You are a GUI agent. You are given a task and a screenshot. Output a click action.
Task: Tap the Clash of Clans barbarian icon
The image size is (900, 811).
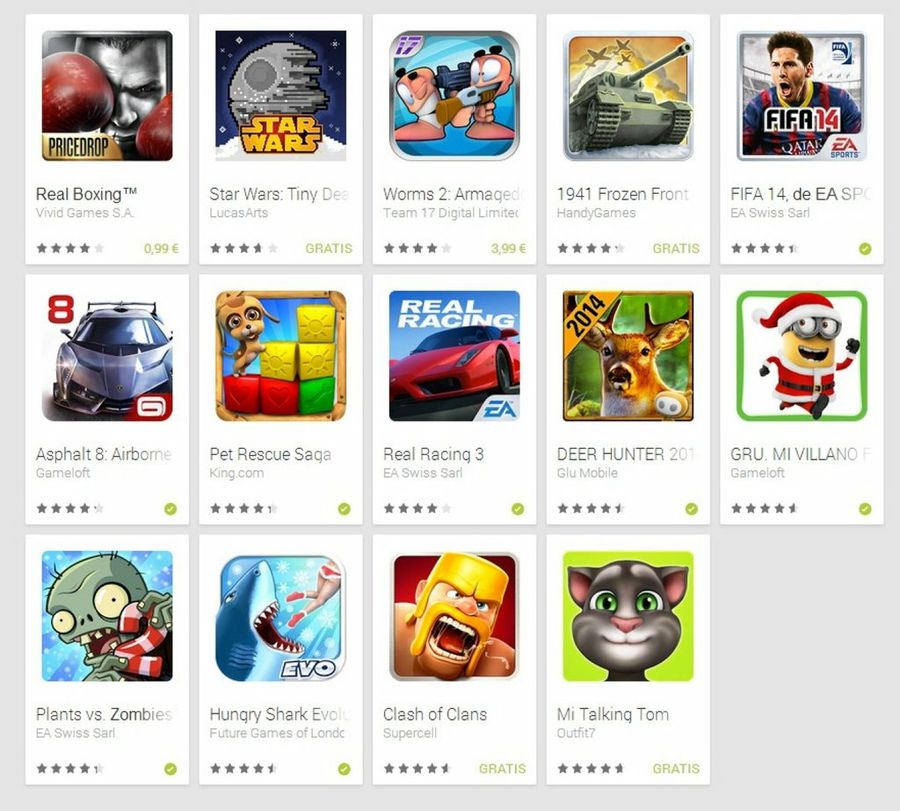pyautogui.click(x=454, y=616)
